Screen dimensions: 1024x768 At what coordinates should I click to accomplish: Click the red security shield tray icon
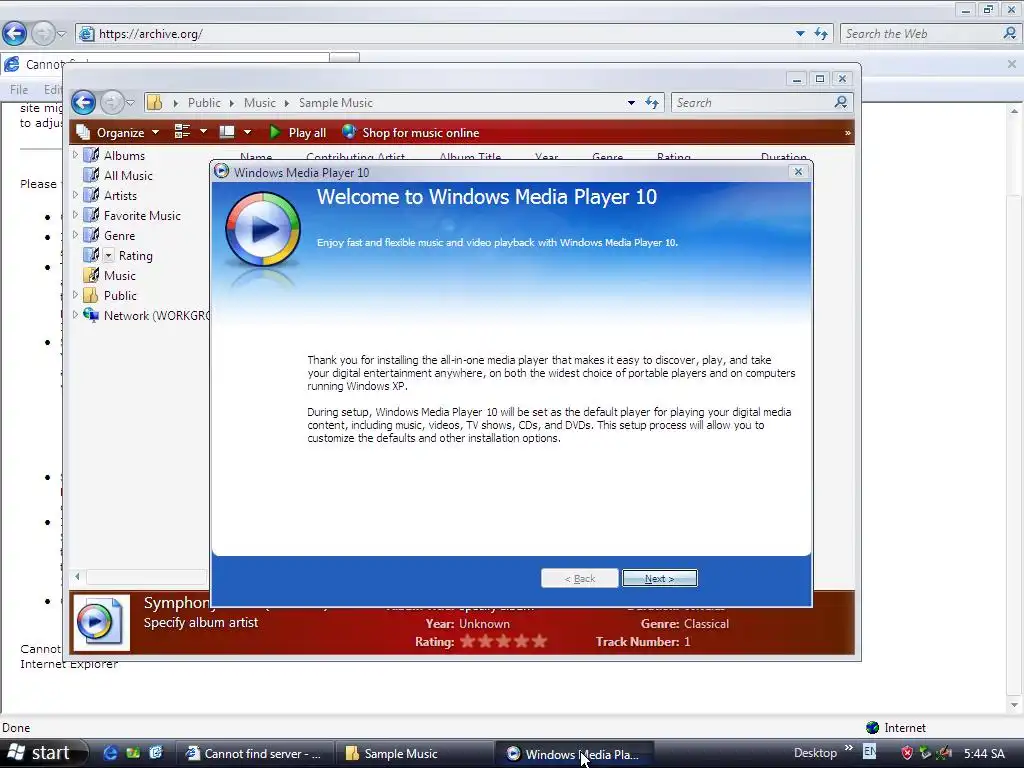pos(906,753)
